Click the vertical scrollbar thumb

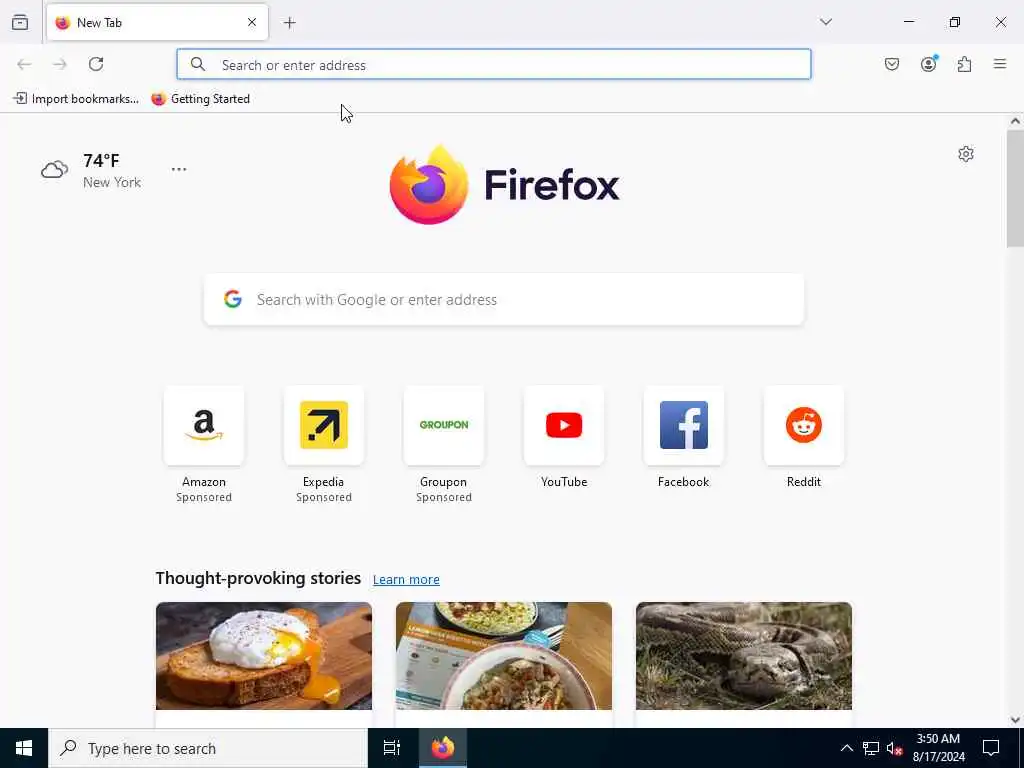coord(1015,188)
